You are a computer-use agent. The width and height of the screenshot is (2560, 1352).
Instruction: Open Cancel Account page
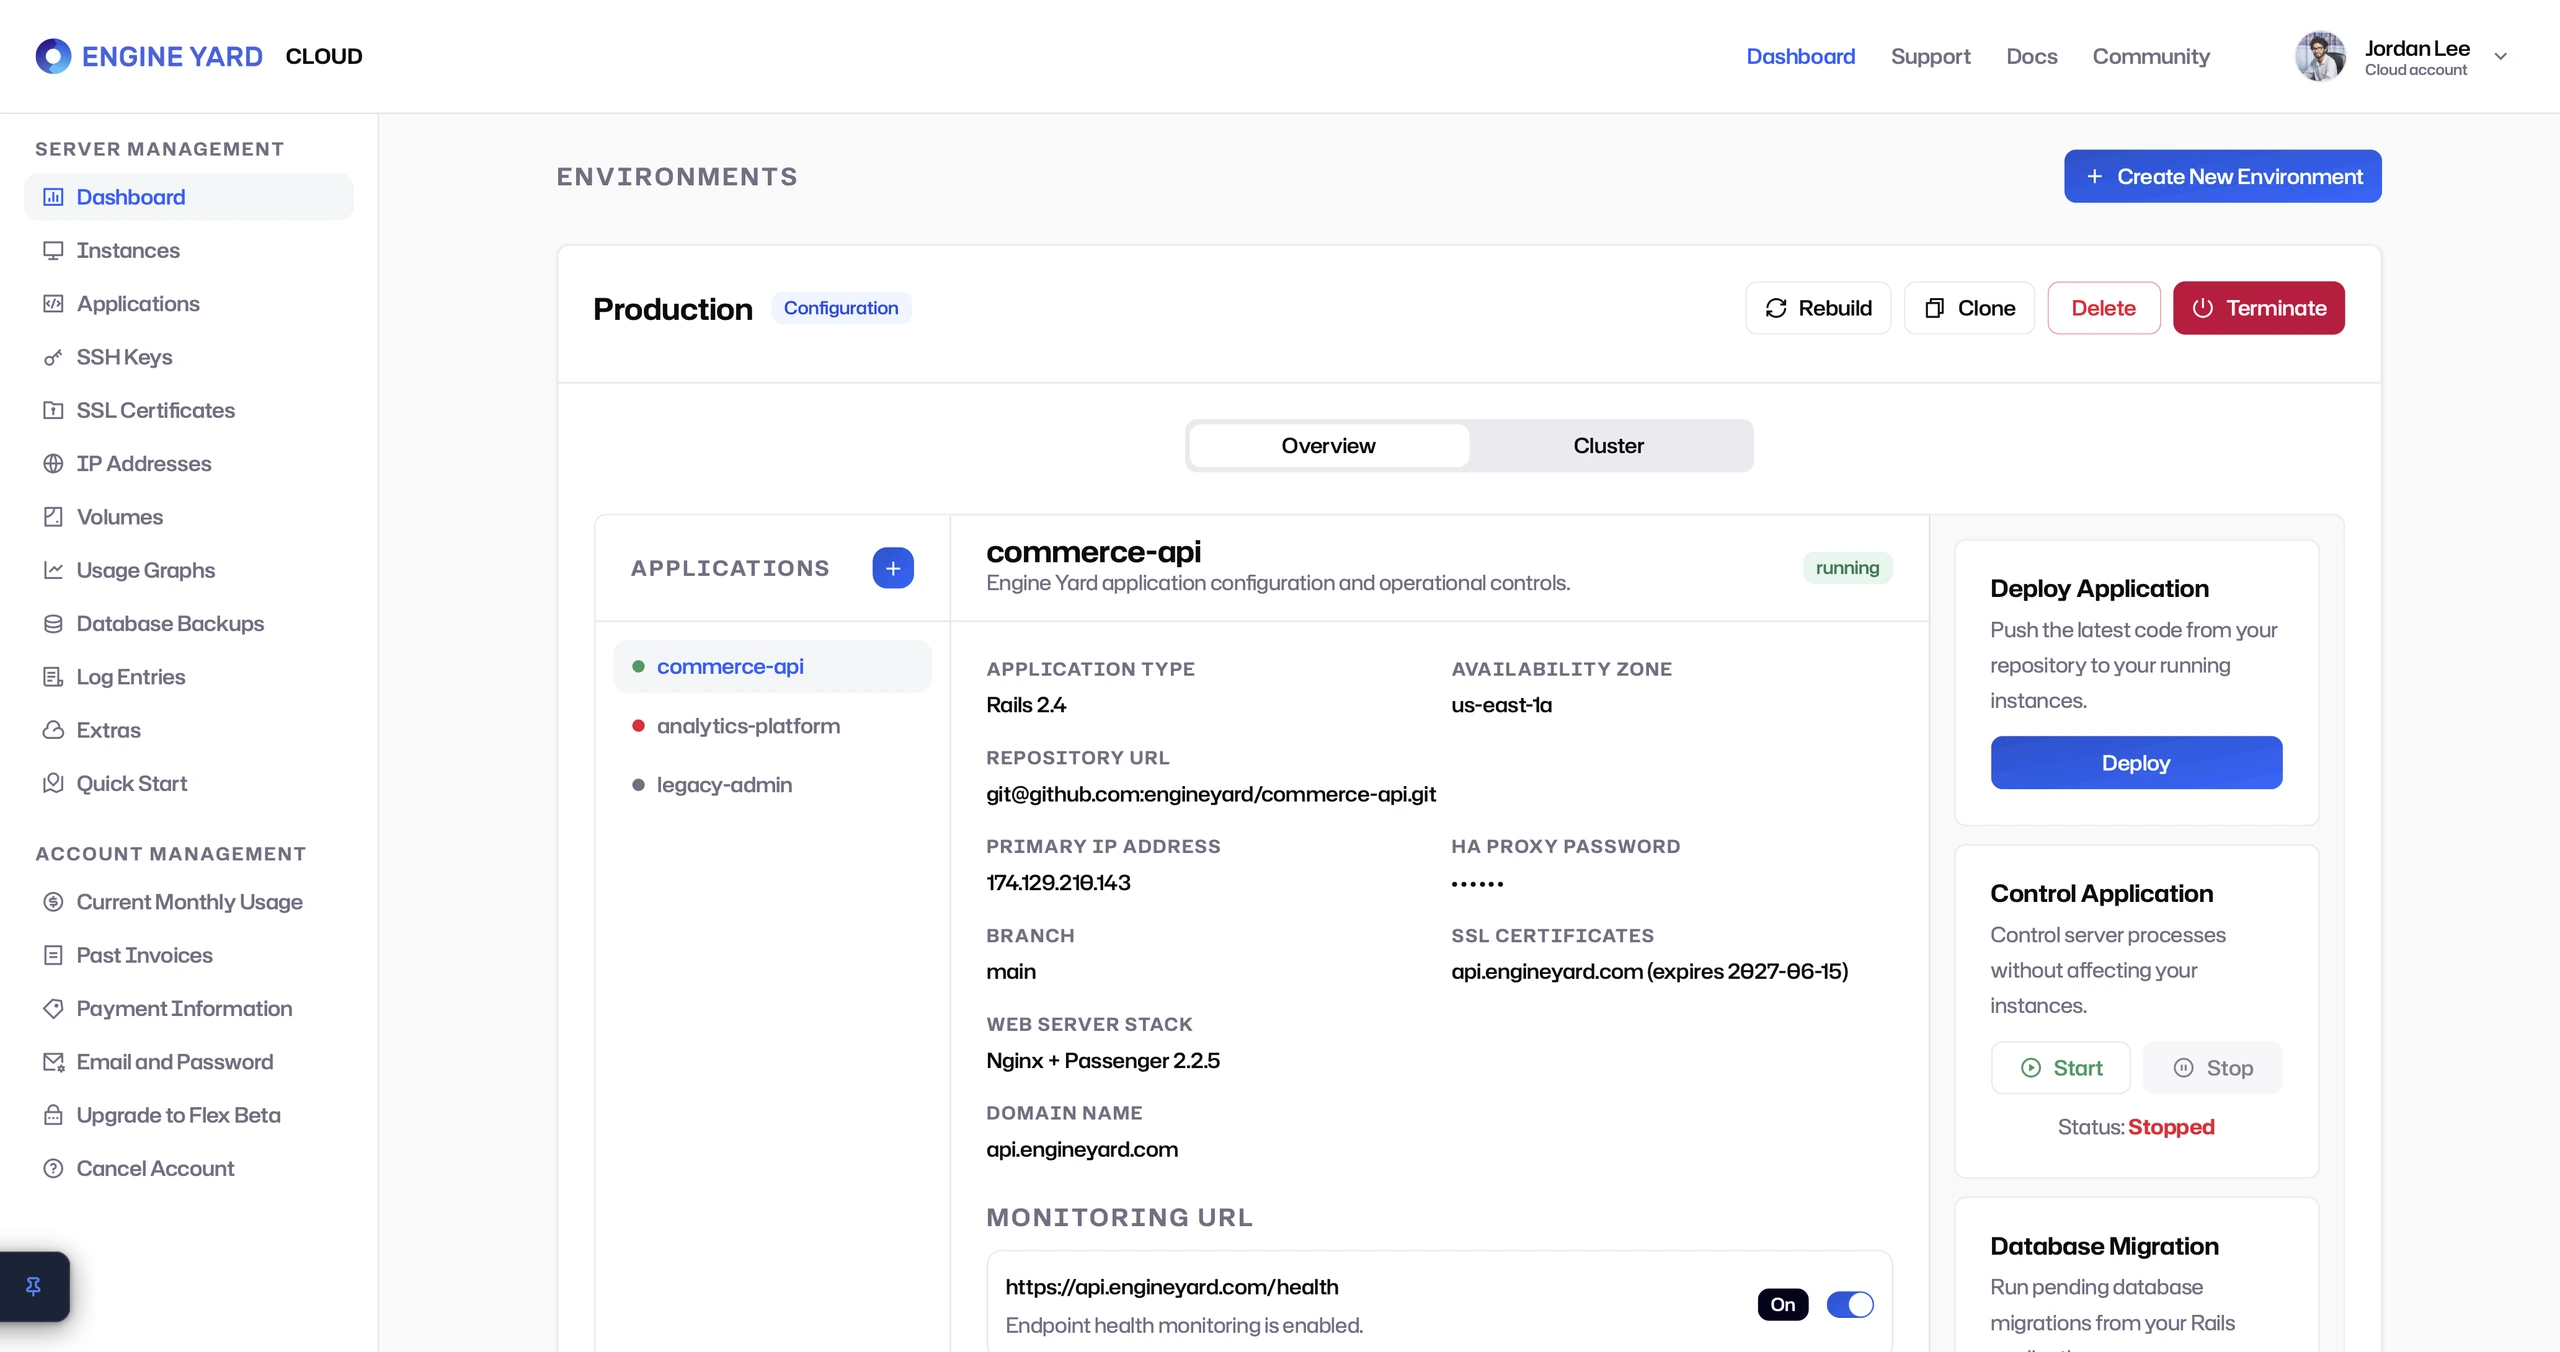click(188, 1168)
